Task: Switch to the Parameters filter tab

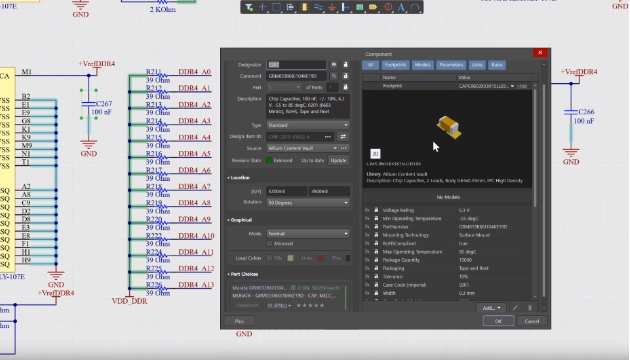Action: click(451, 65)
